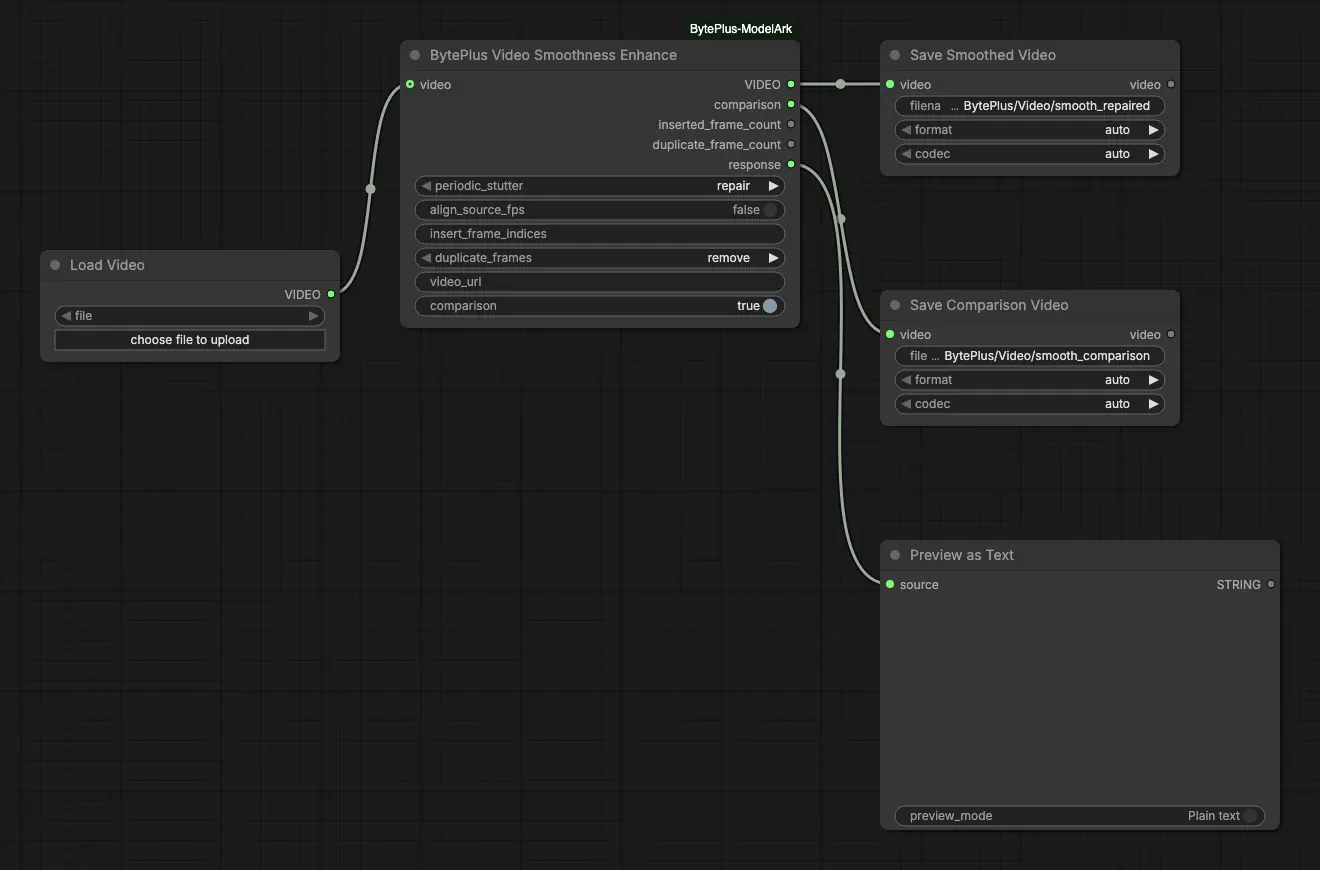Click the choose file to upload button
The height and width of the screenshot is (870, 1320).
pos(190,340)
